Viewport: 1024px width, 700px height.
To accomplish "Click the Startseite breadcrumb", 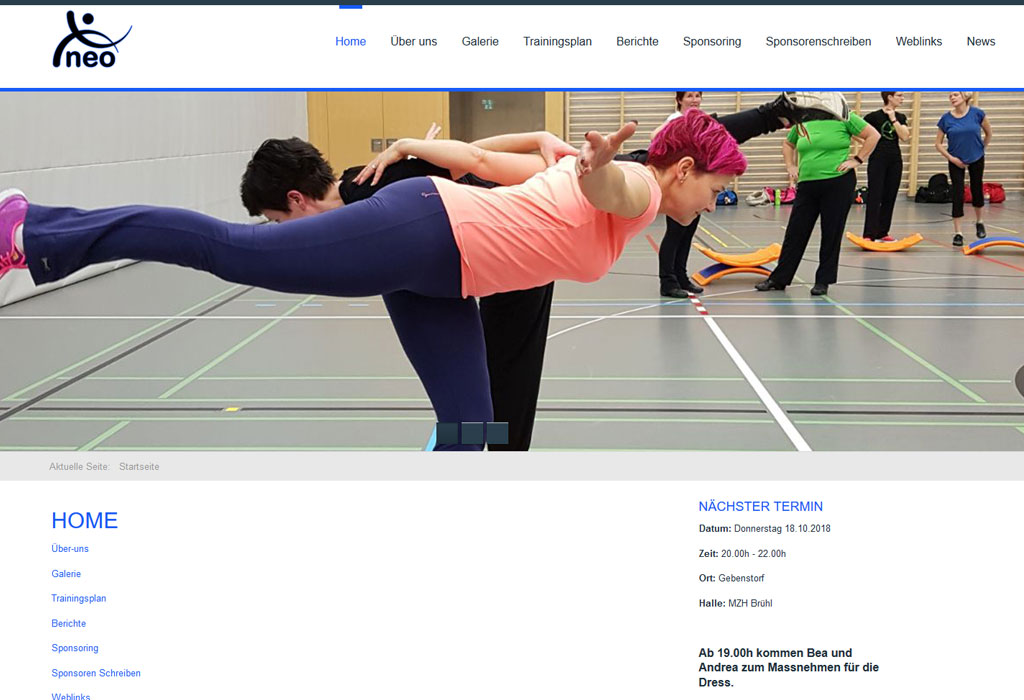I will click(139, 467).
